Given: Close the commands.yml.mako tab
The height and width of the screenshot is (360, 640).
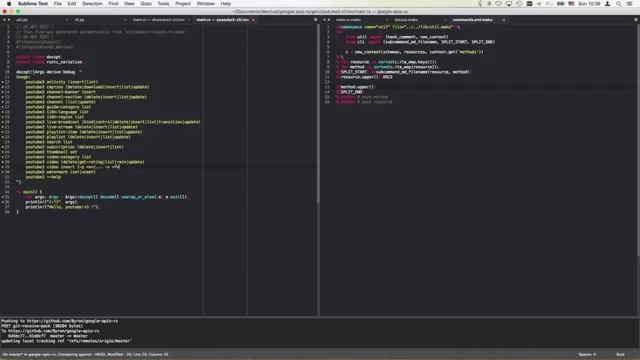Looking at the screenshot, I should (x=503, y=20).
